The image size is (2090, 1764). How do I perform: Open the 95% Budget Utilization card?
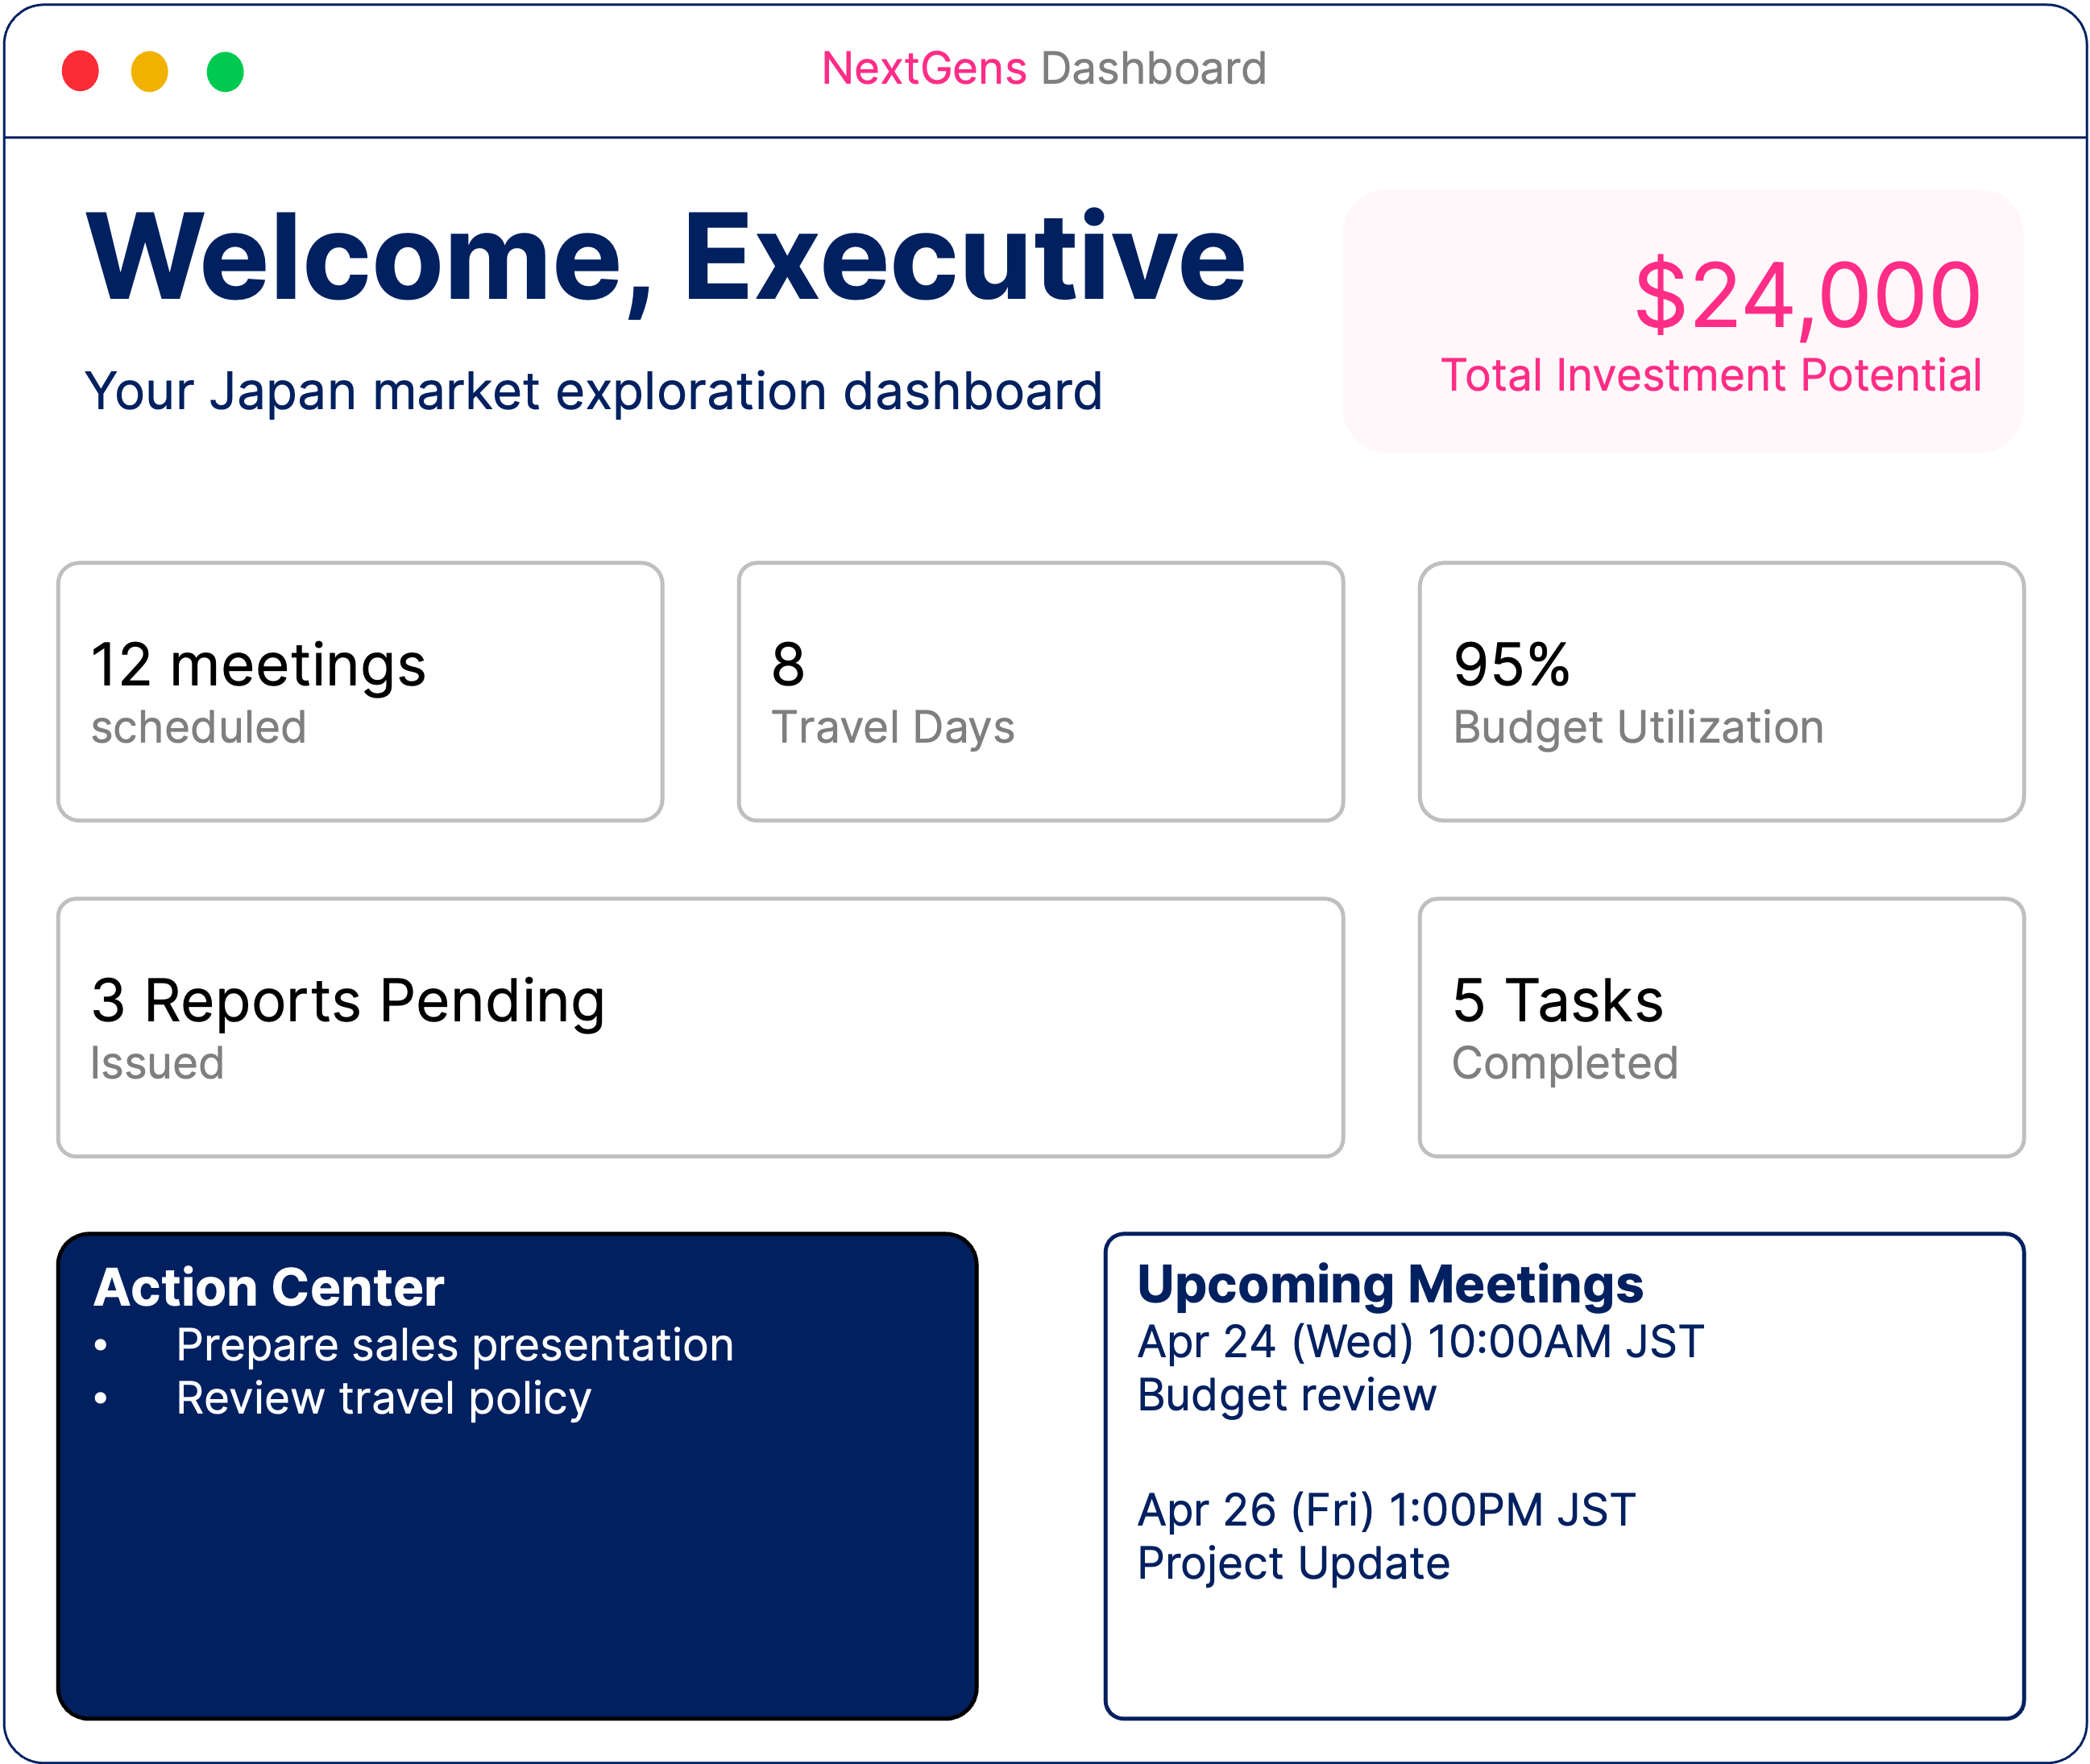1721,692
